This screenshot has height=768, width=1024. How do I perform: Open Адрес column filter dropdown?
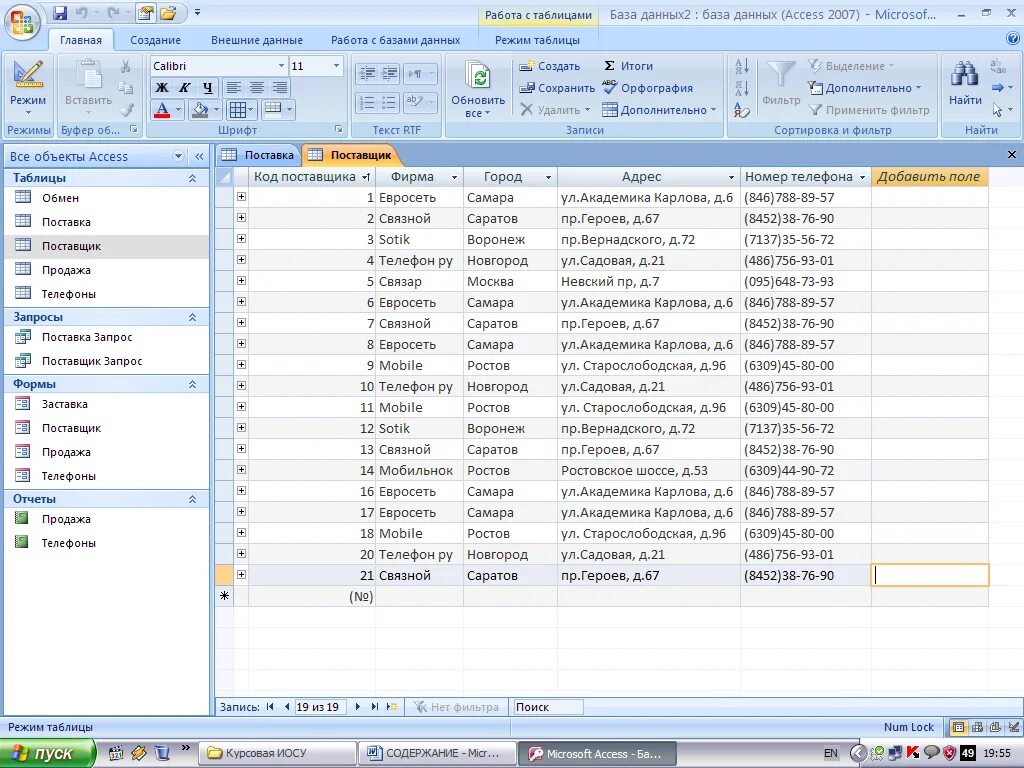[731, 177]
